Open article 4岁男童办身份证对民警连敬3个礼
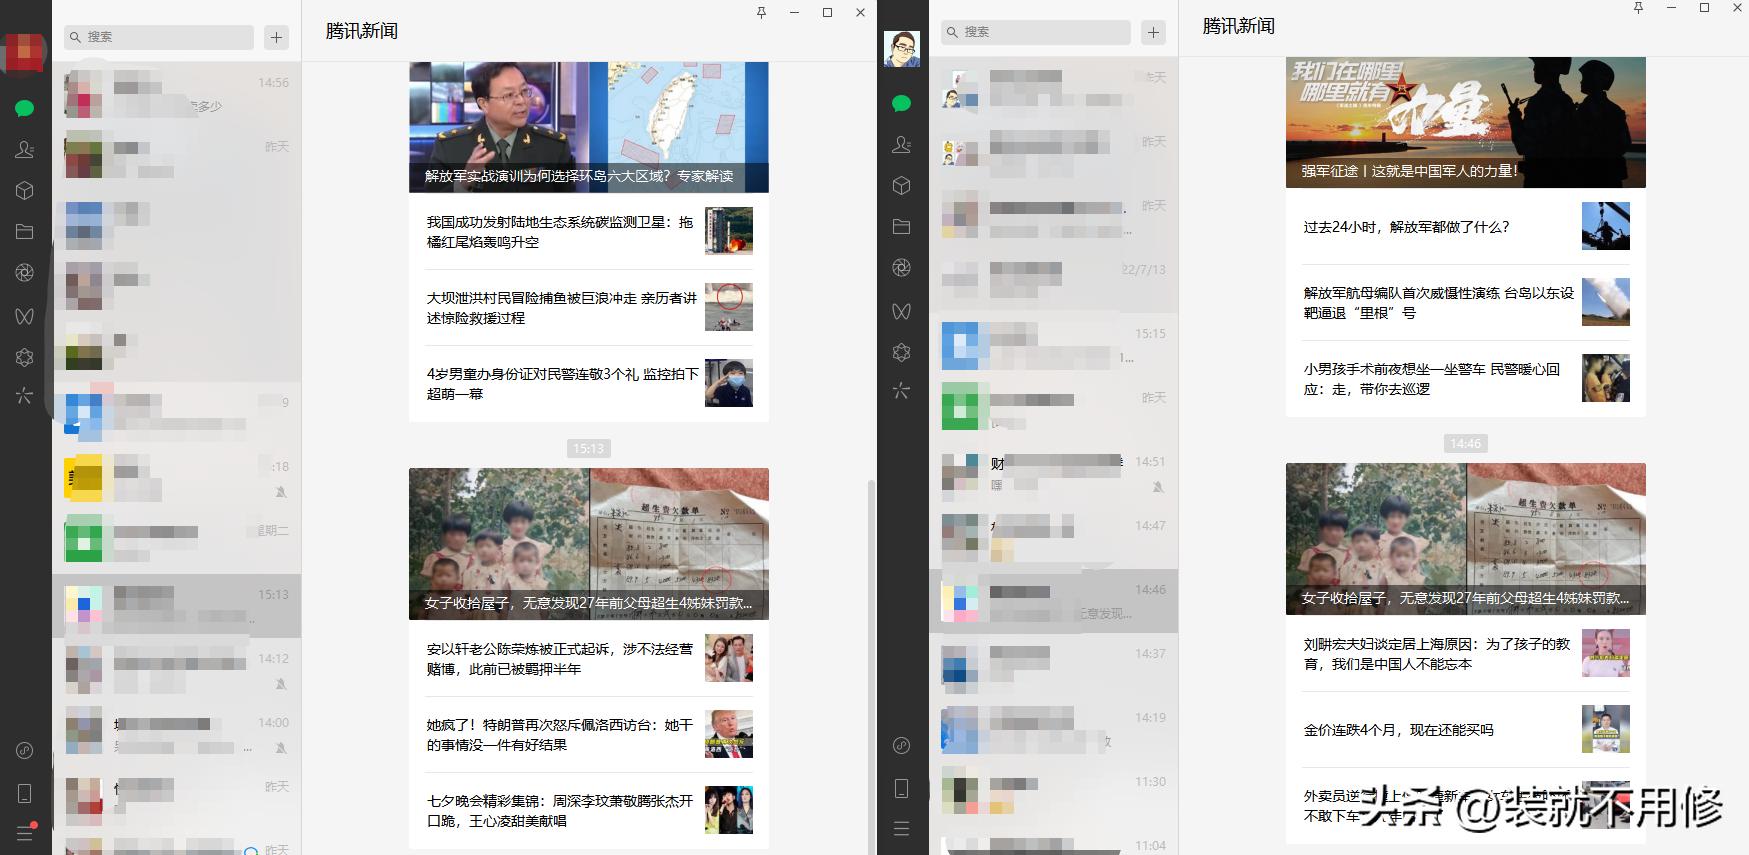The height and width of the screenshot is (855, 1749). click(589, 383)
